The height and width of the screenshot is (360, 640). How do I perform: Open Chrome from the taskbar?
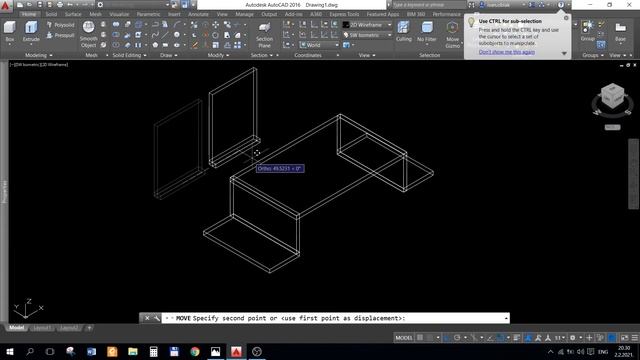pos(195,351)
